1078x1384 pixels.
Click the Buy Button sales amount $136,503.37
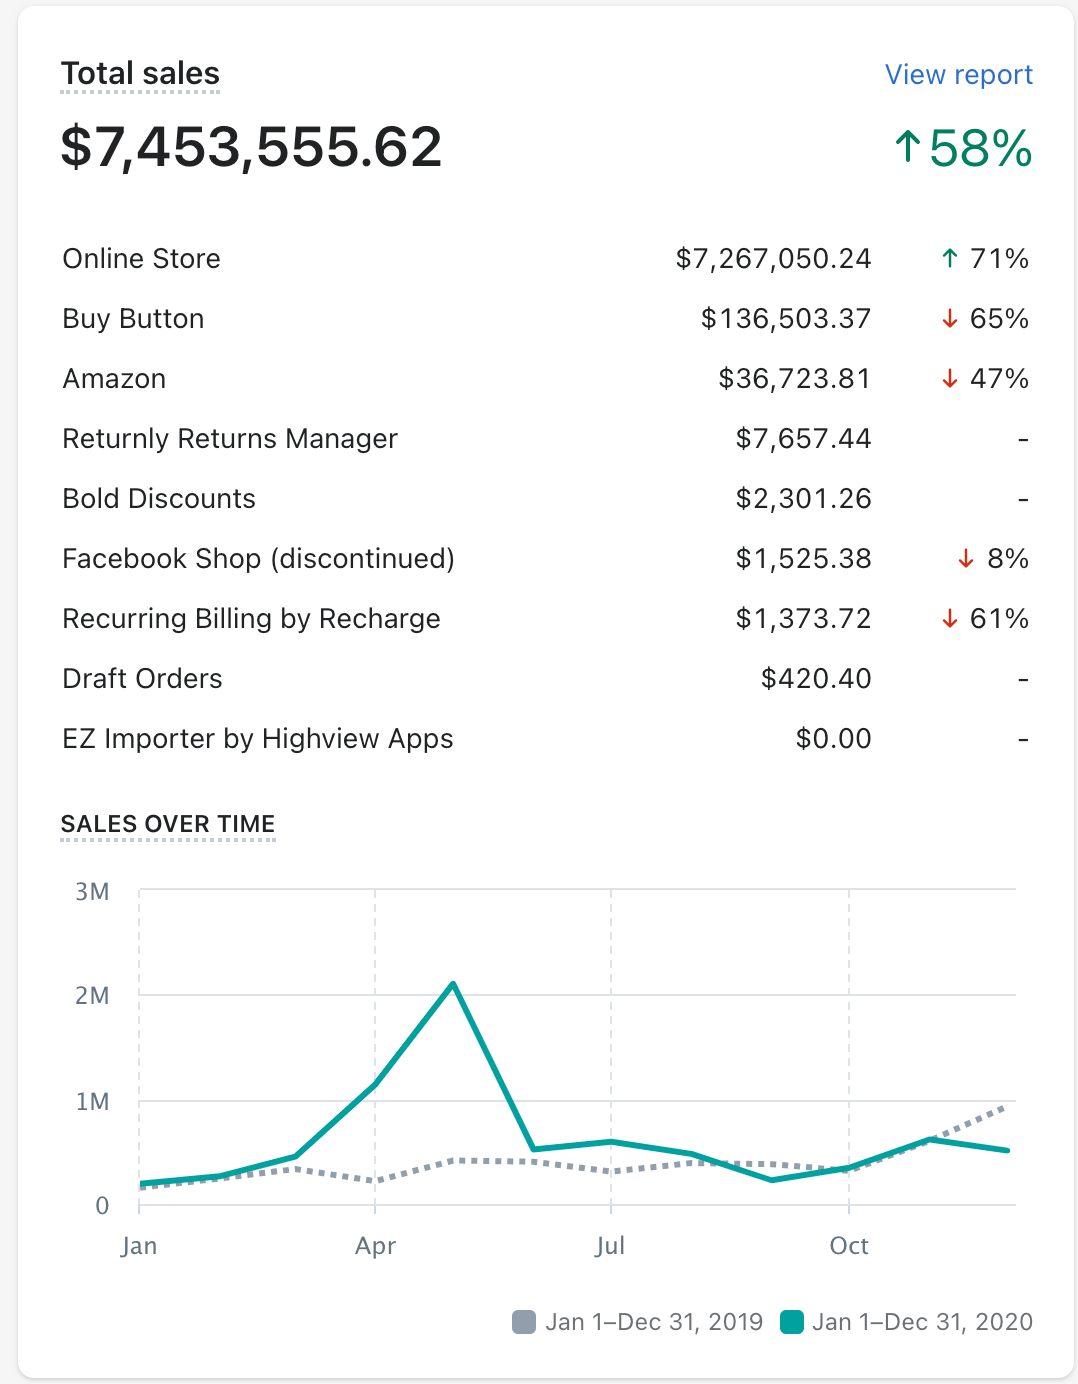coord(785,319)
